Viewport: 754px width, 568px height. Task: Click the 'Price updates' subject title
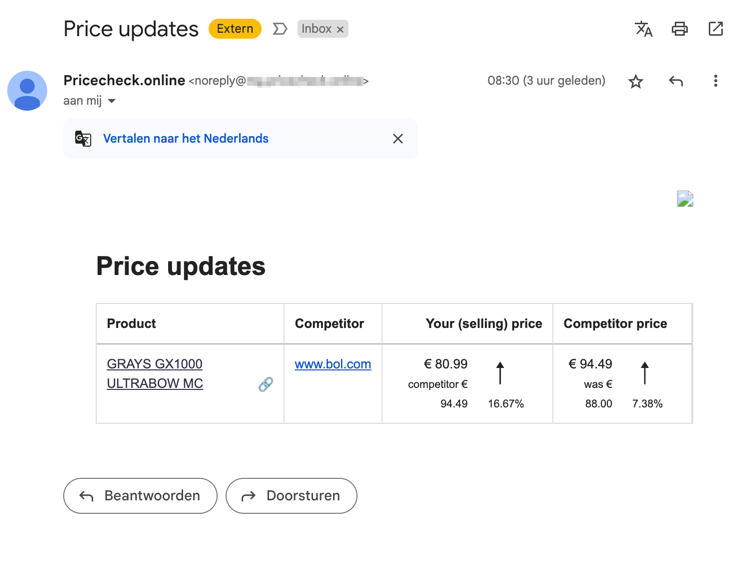click(x=131, y=29)
